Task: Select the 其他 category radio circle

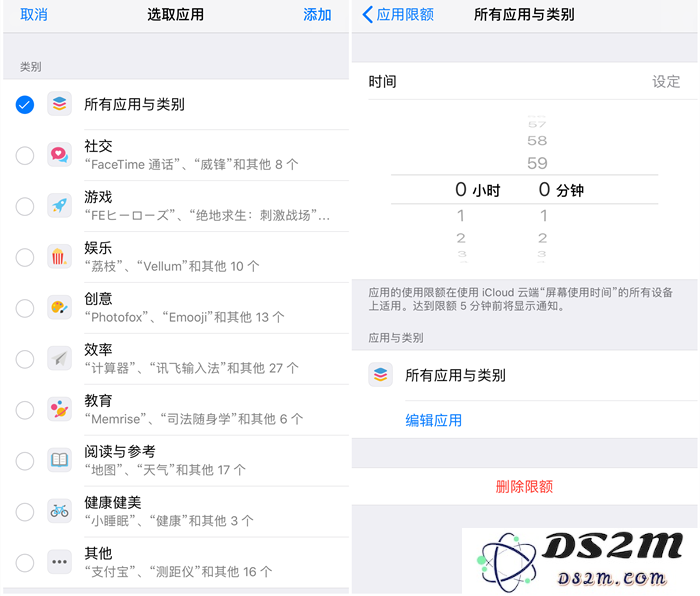Action: click(25, 563)
